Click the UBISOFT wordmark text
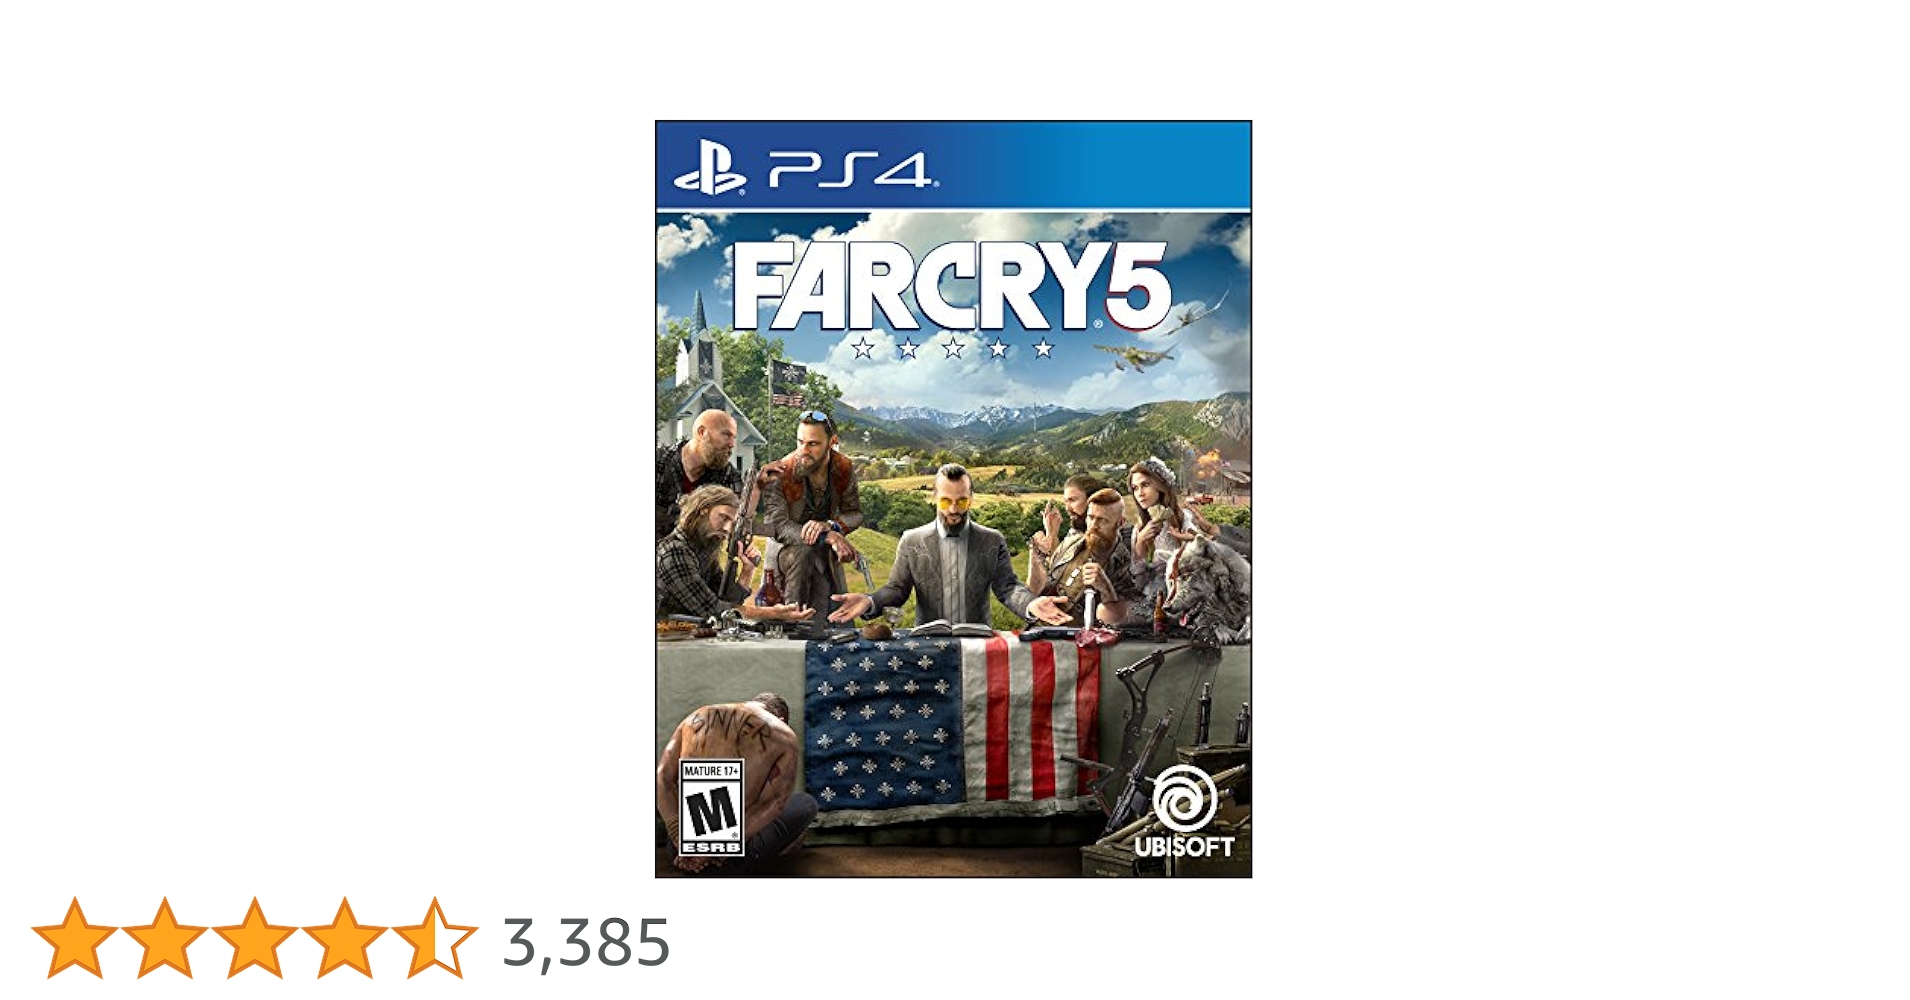Image resolution: width=1910 pixels, height=1000 pixels. click(1184, 846)
